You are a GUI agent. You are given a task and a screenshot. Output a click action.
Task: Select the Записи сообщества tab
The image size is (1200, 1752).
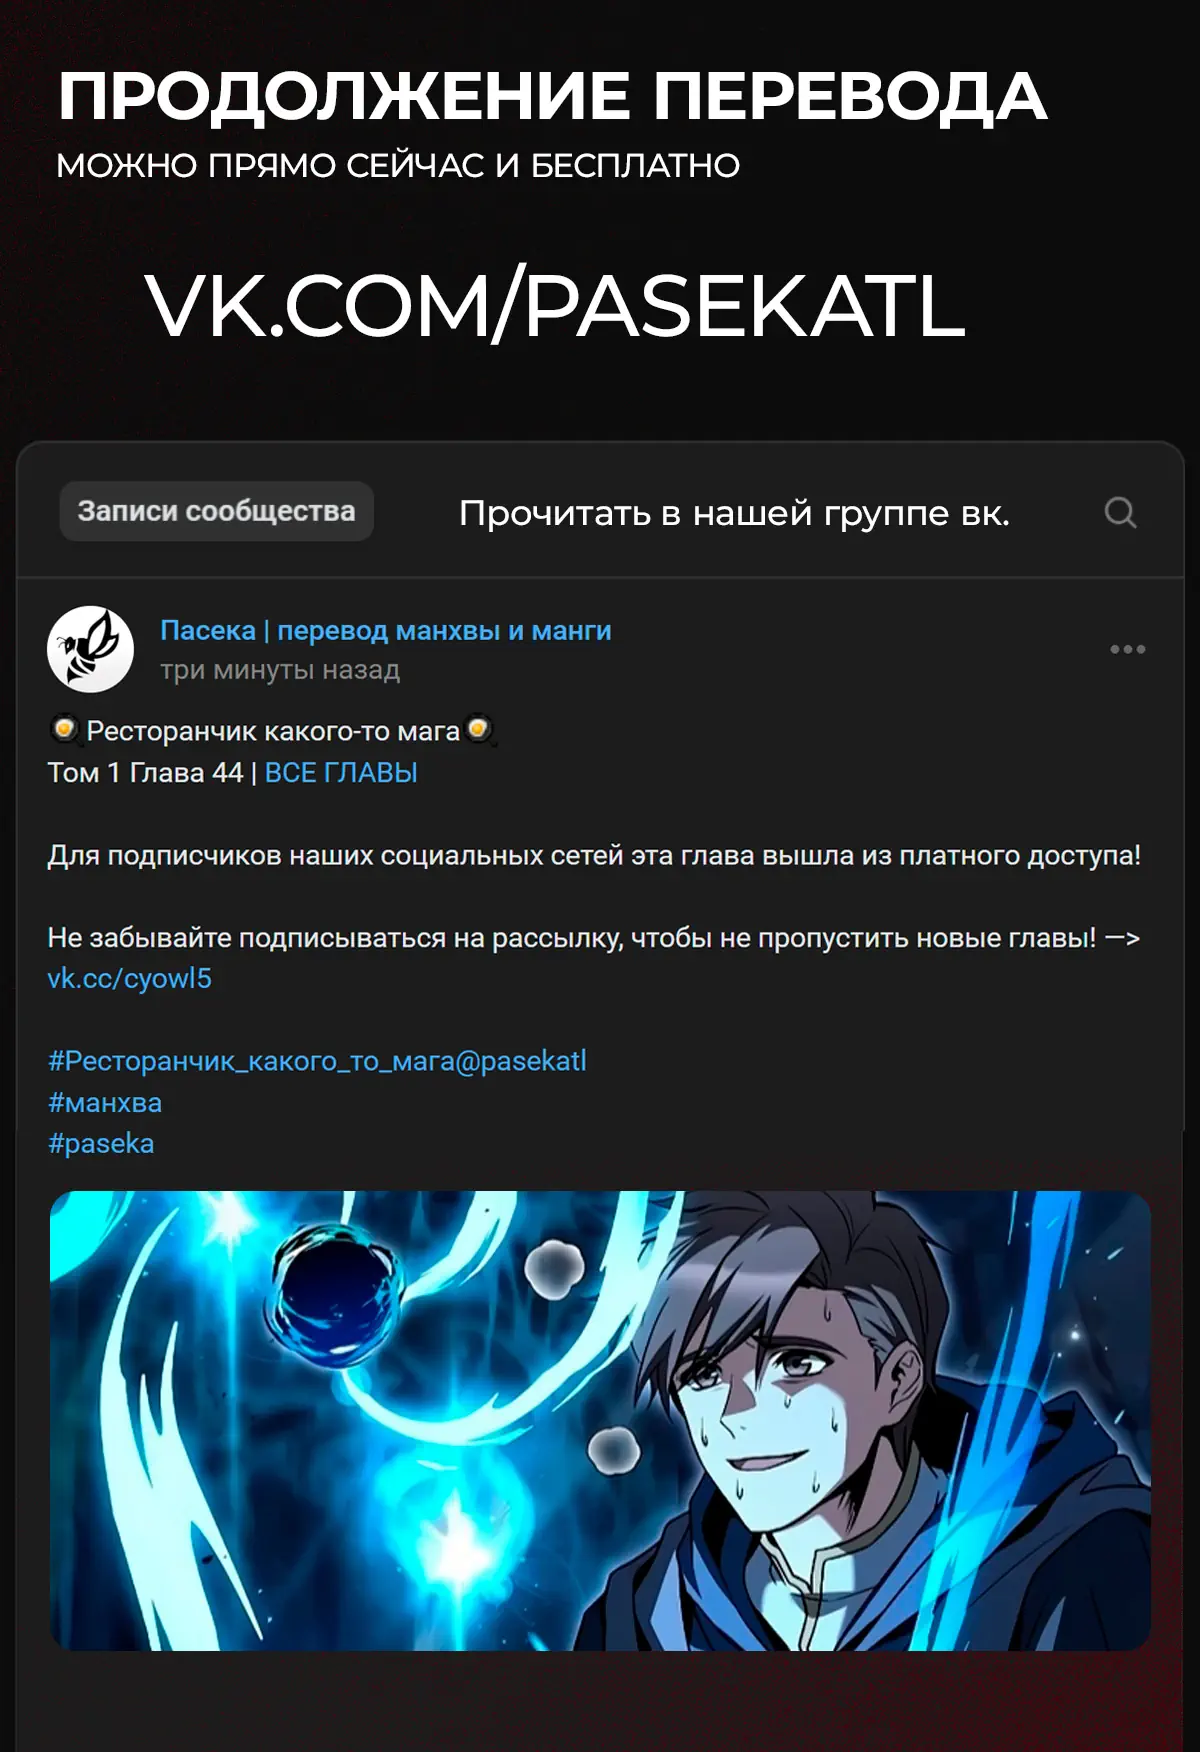(216, 511)
